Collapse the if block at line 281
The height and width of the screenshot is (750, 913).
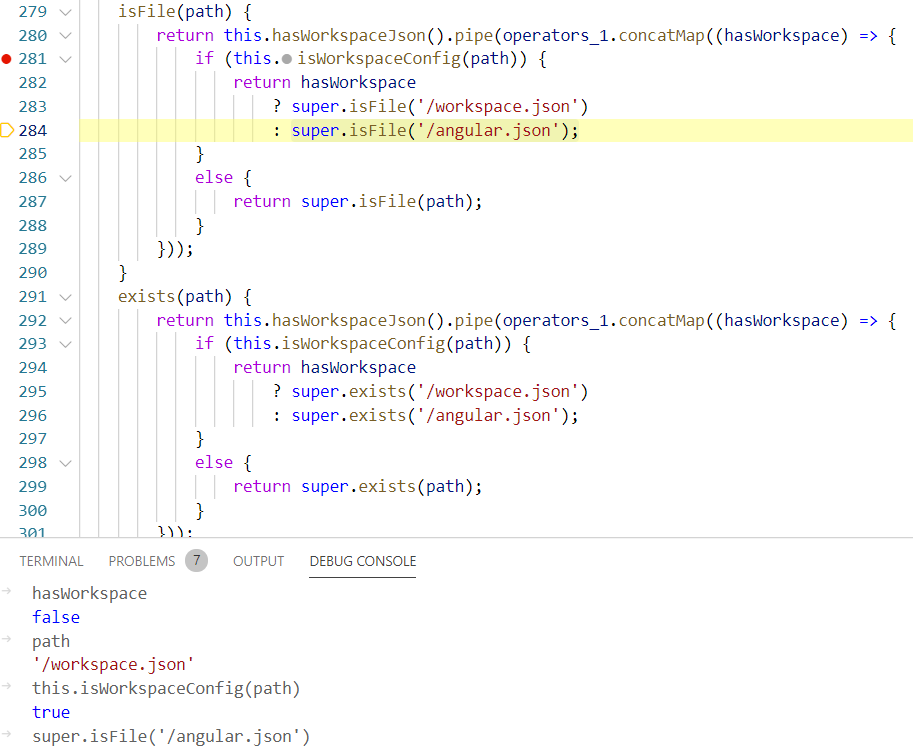click(66, 59)
